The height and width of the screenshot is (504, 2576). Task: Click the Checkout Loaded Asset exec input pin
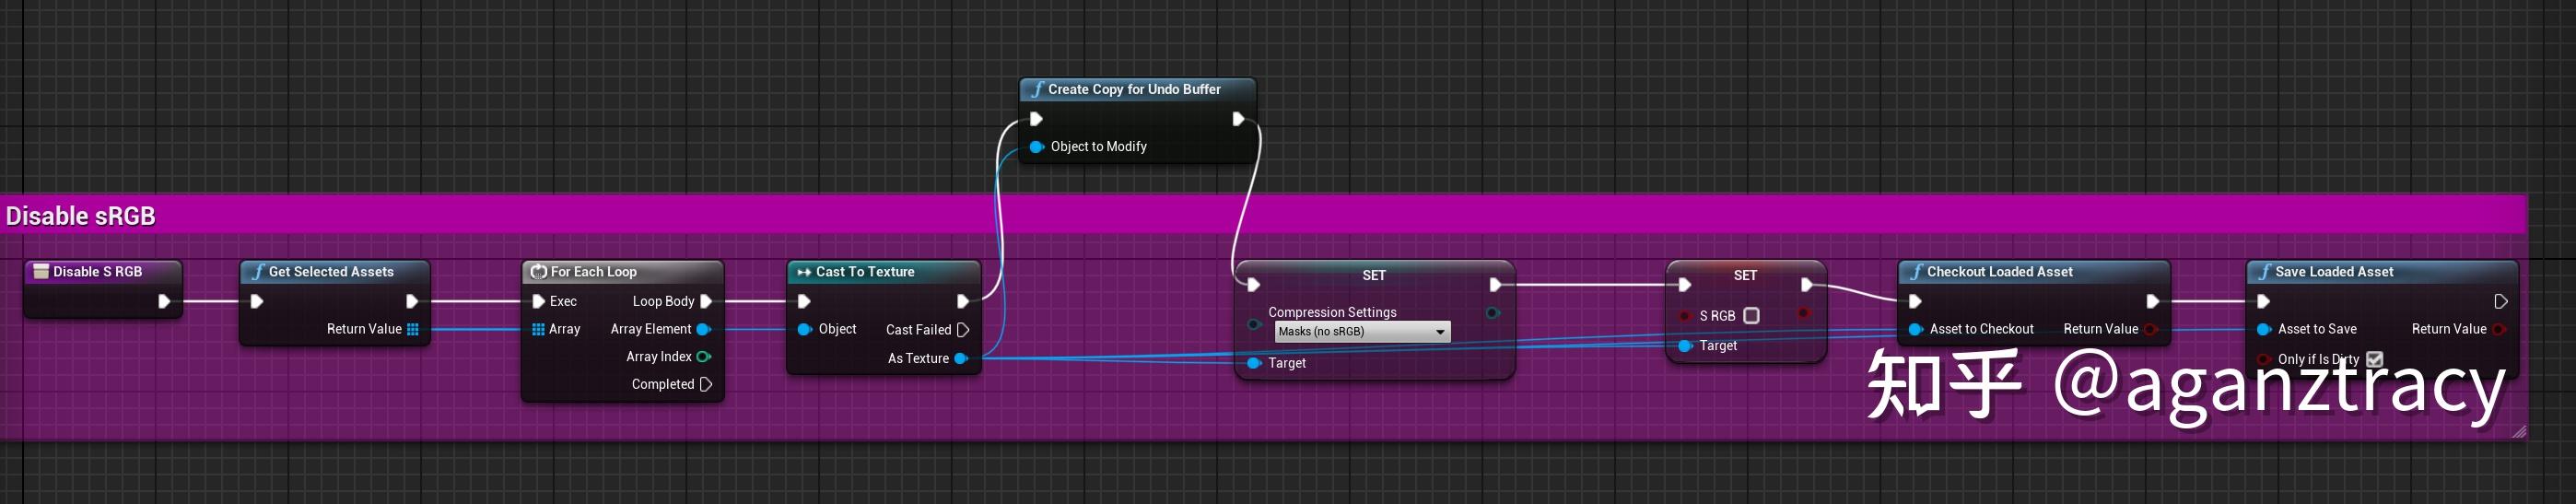(x=1915, y=301)
